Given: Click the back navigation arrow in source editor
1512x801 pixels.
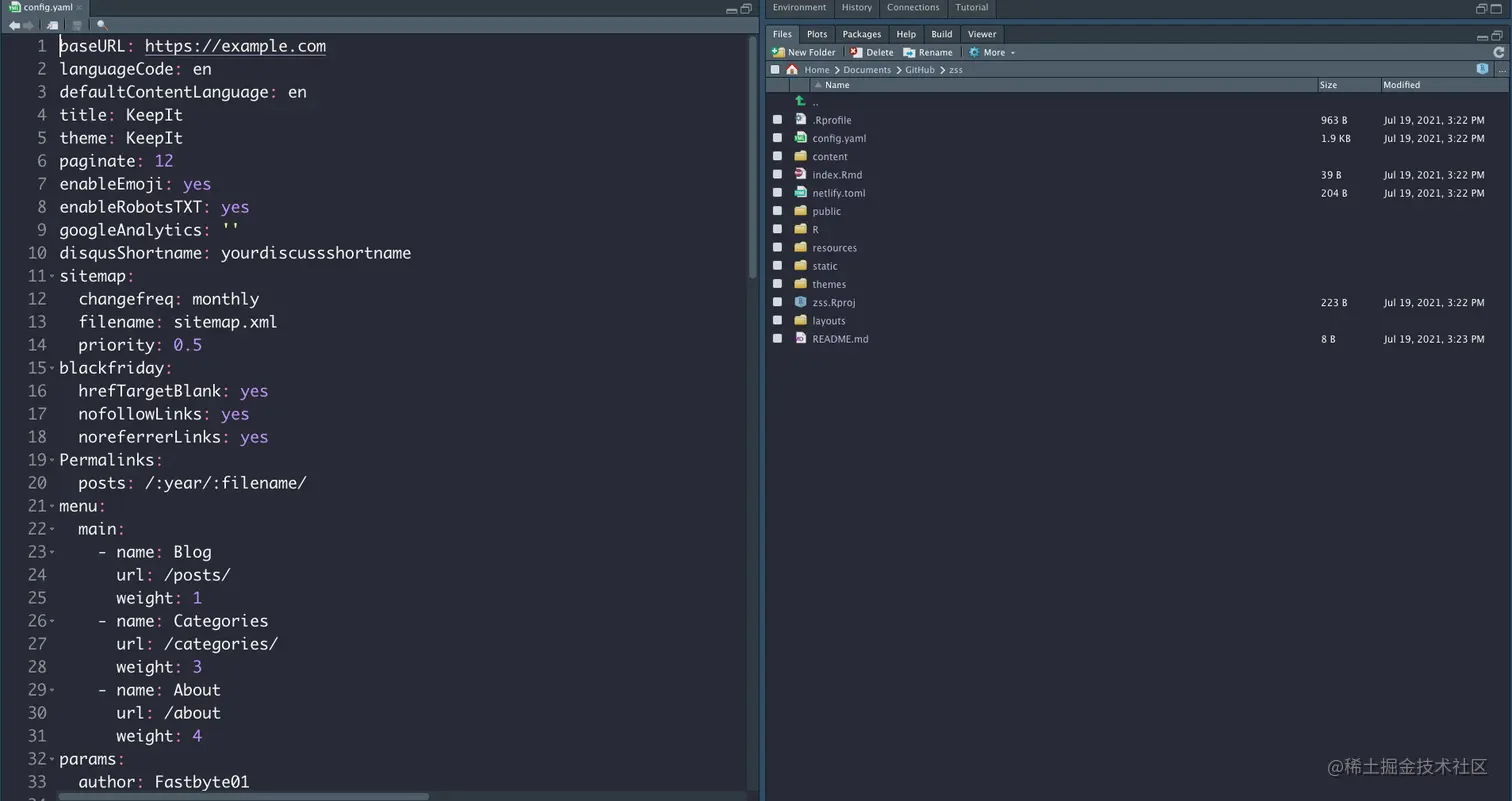Looking at the screenshot, I should coord(14,25).
